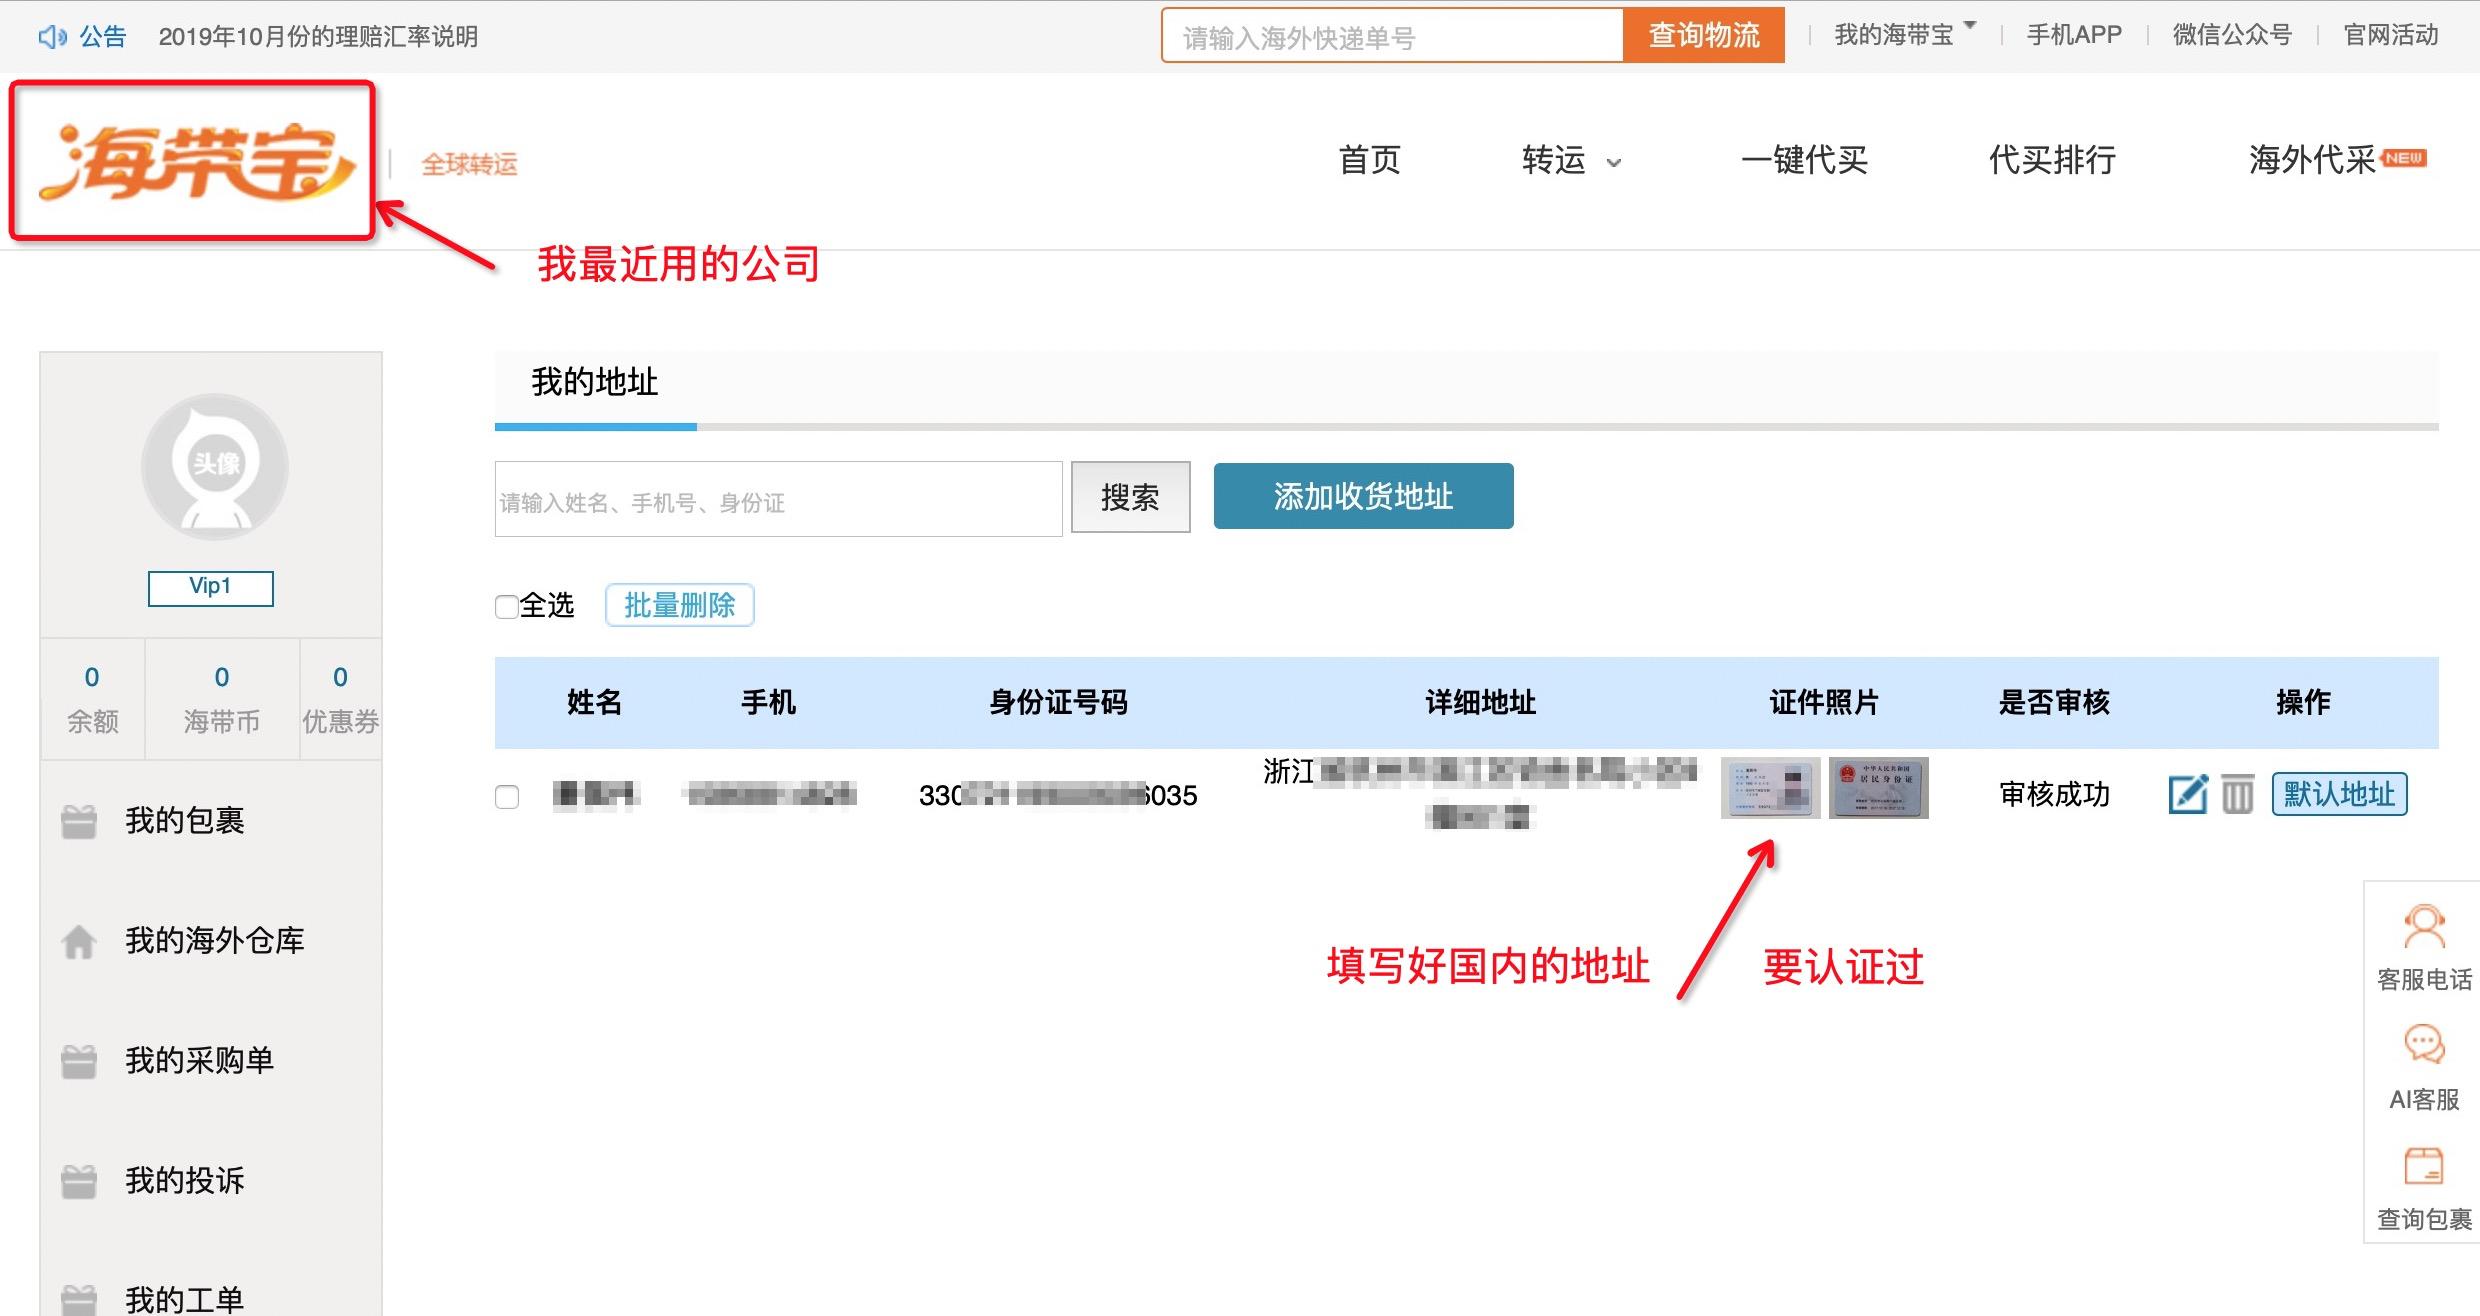This screenshot has height=1316, width=2480.
Task: Switch to the 我的地址 tab
Action: click(594, 382)
